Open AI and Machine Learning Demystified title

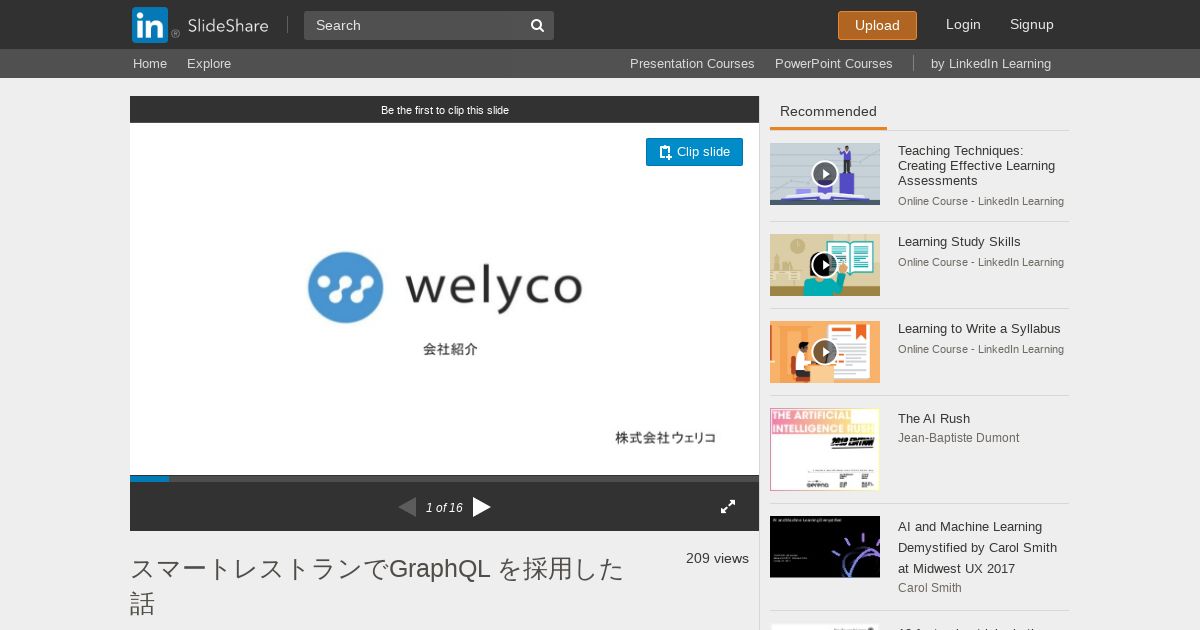[977, 548]
